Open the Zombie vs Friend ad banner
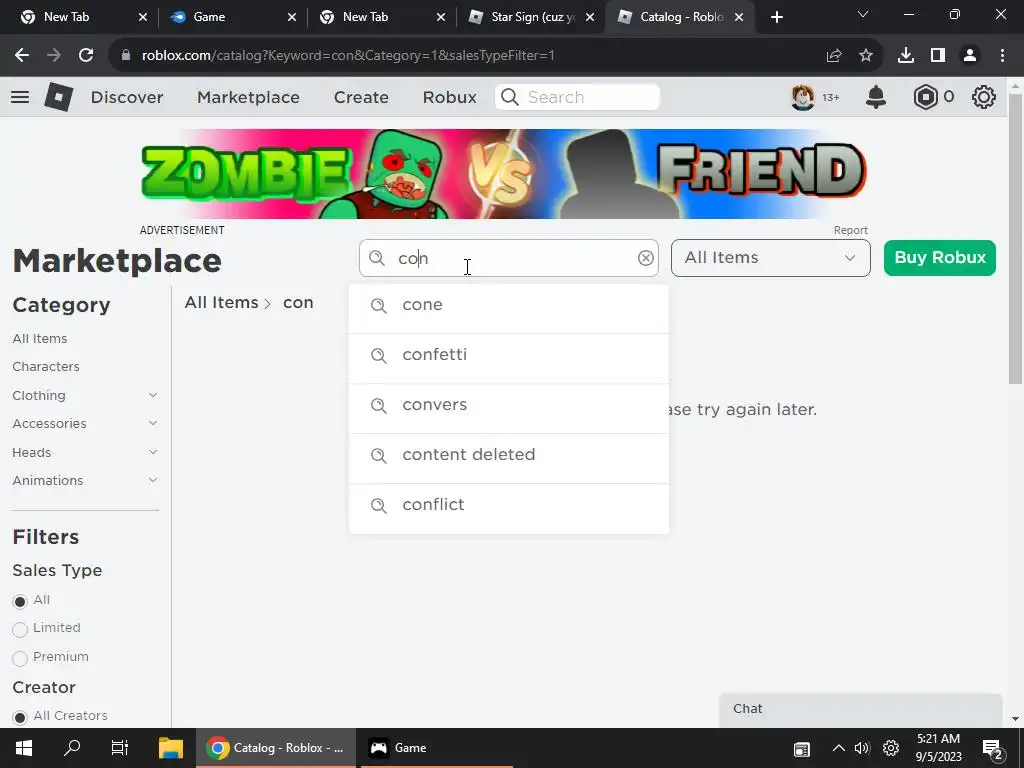Viewport: 1024px width, 768px height. pyautogui.click(x=504, y=174)
